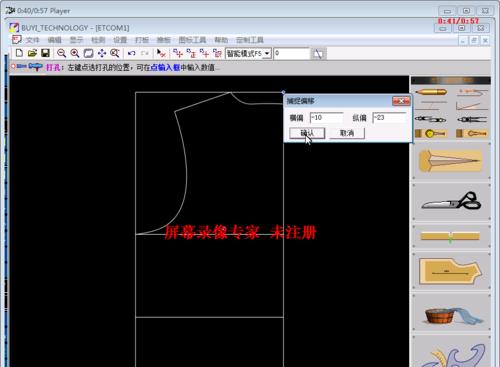The width and height of the screenshot is (500, 367).
Task: Click the new file icon in toolbar
Action: tap(19, 53)
